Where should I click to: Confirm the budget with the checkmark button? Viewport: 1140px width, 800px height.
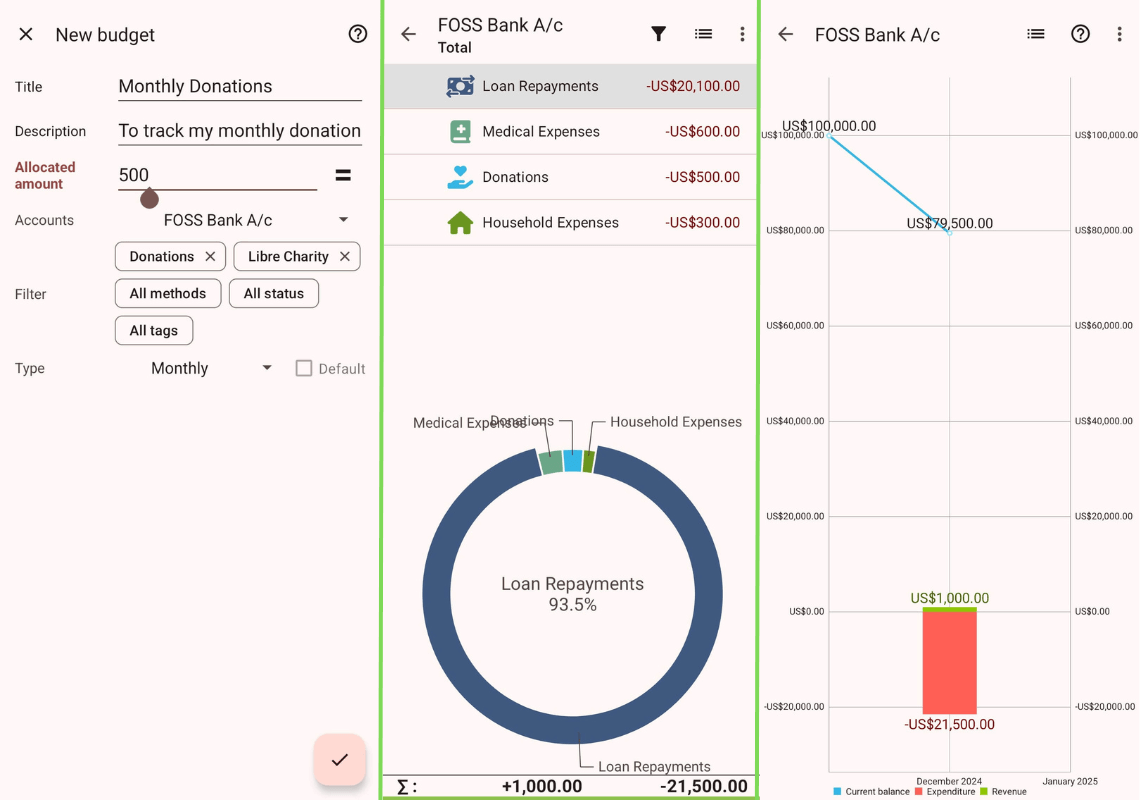[339, 760]
